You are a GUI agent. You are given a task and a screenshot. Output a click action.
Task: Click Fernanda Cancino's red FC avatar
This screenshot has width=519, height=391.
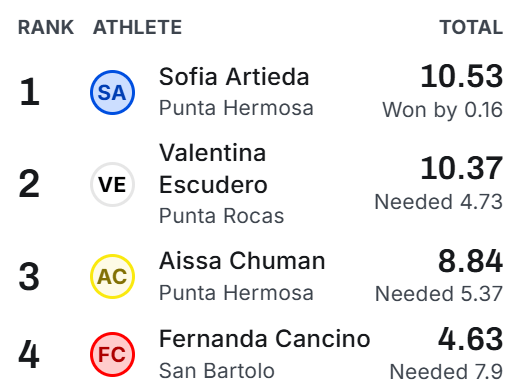pos(112,354)
